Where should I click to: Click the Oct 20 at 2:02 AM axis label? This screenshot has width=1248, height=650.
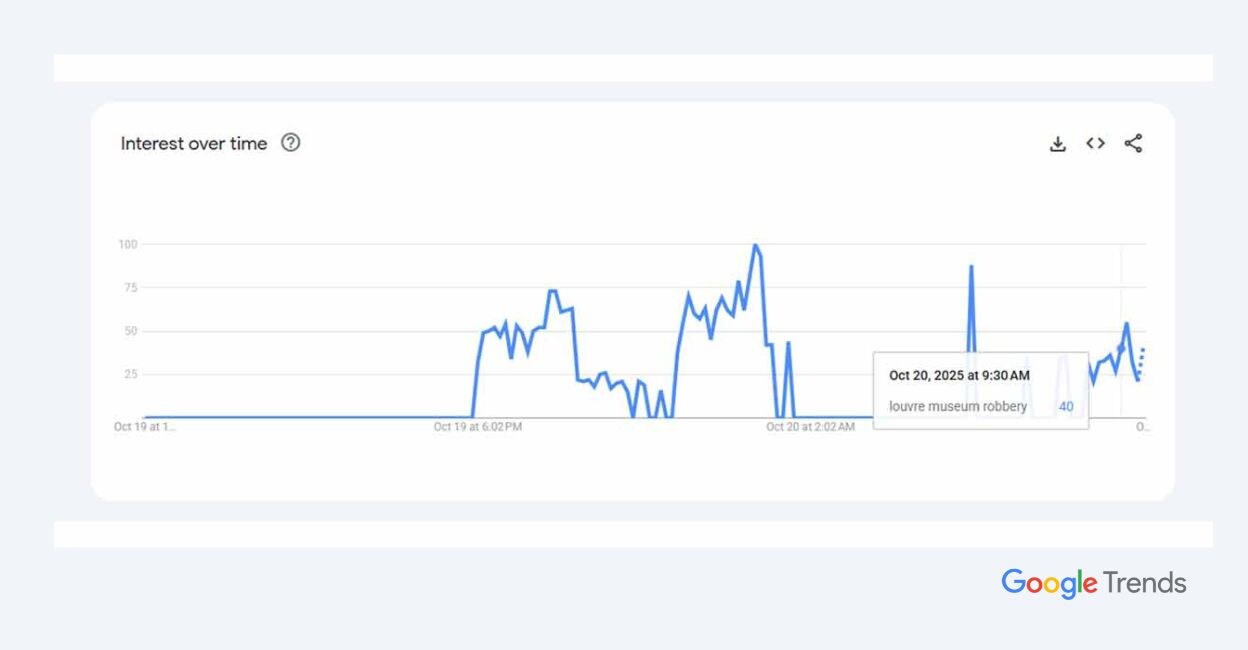tap(811, 427)
